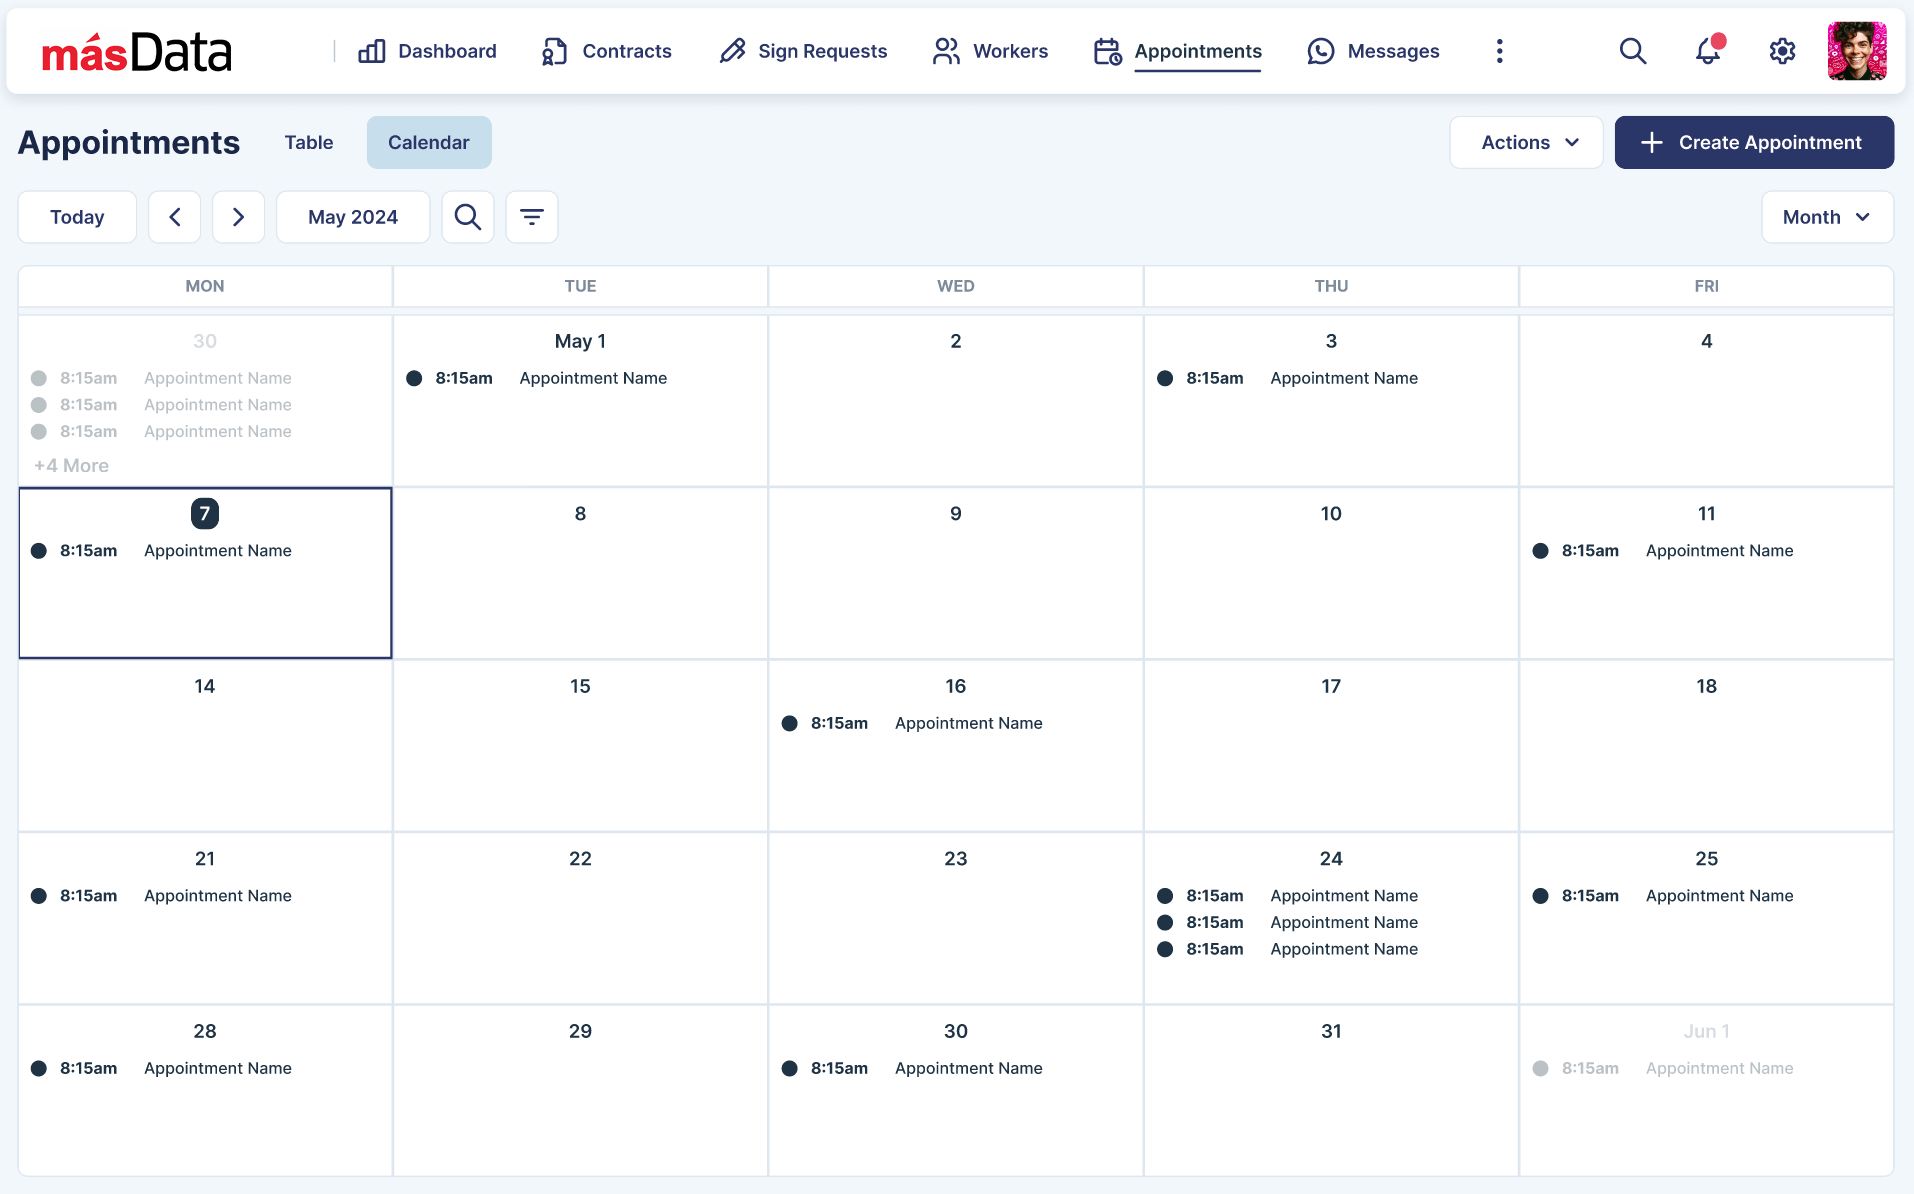The width and height of the screenshot is (1914, 1194).
Task: Click the Today button
Action: [77, 217]
